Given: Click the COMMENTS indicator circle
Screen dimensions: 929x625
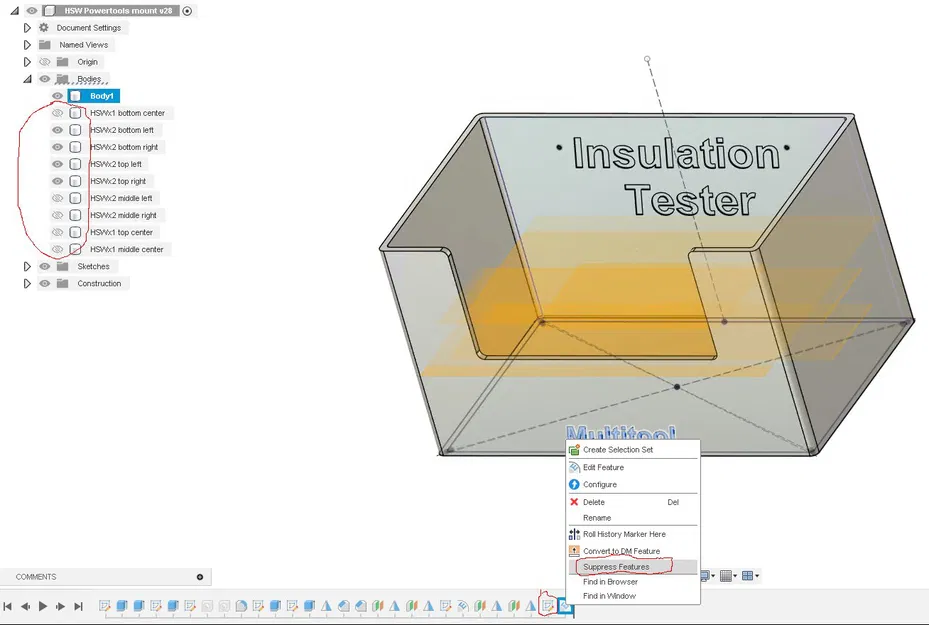Looking at the screenshot, I should [199, 576].
